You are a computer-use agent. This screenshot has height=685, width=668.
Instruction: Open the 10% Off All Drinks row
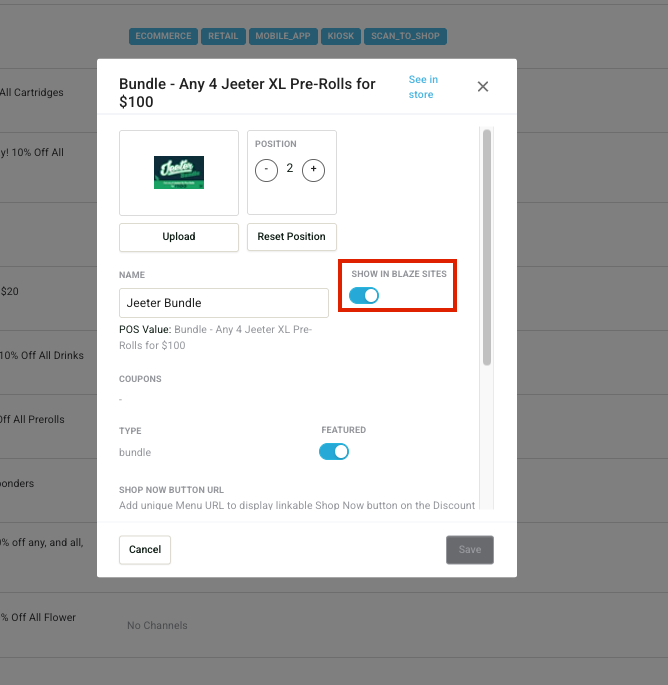pos(42,355)
